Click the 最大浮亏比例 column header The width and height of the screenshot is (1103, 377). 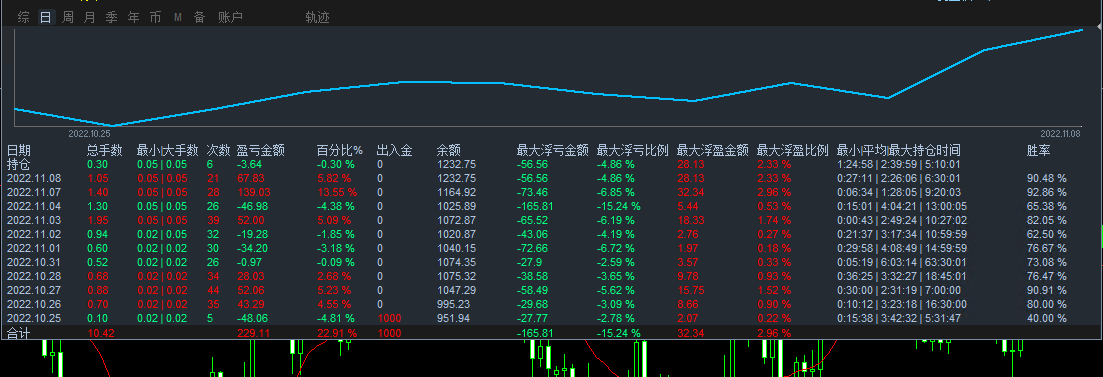pyautogui.click(x=632, y=151)
